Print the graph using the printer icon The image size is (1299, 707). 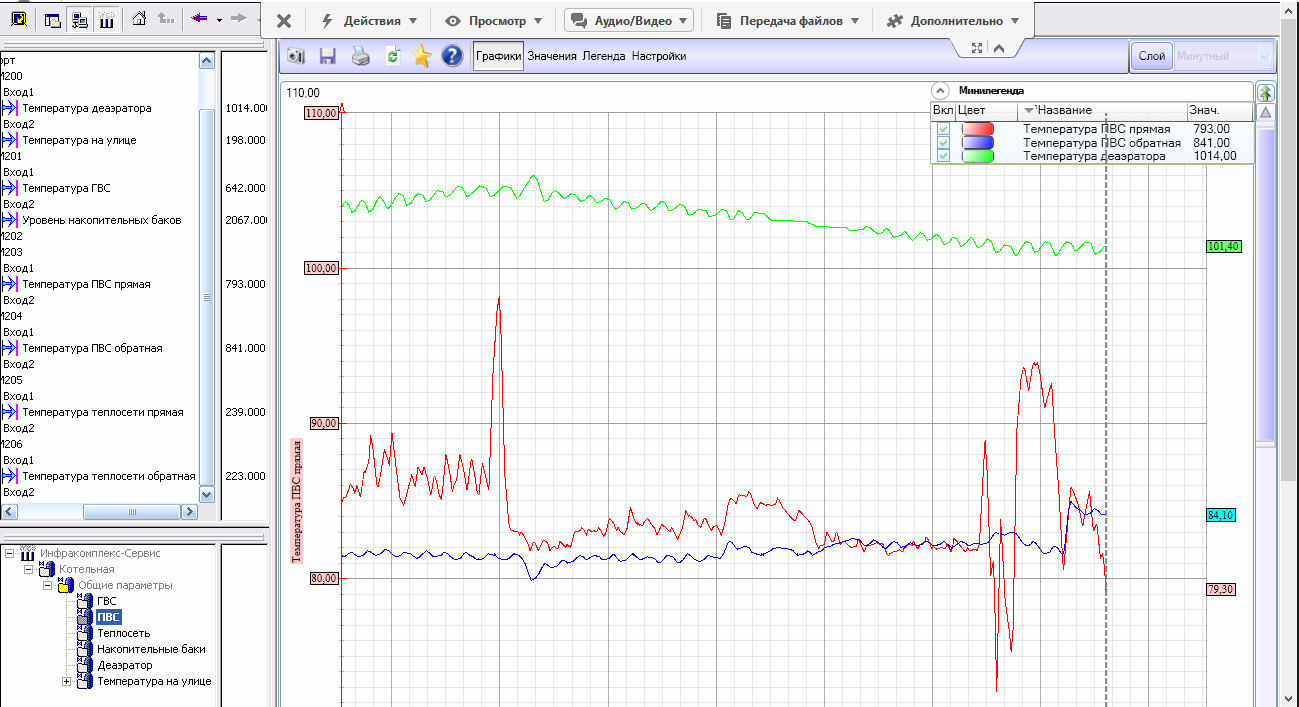pos(360,57)
